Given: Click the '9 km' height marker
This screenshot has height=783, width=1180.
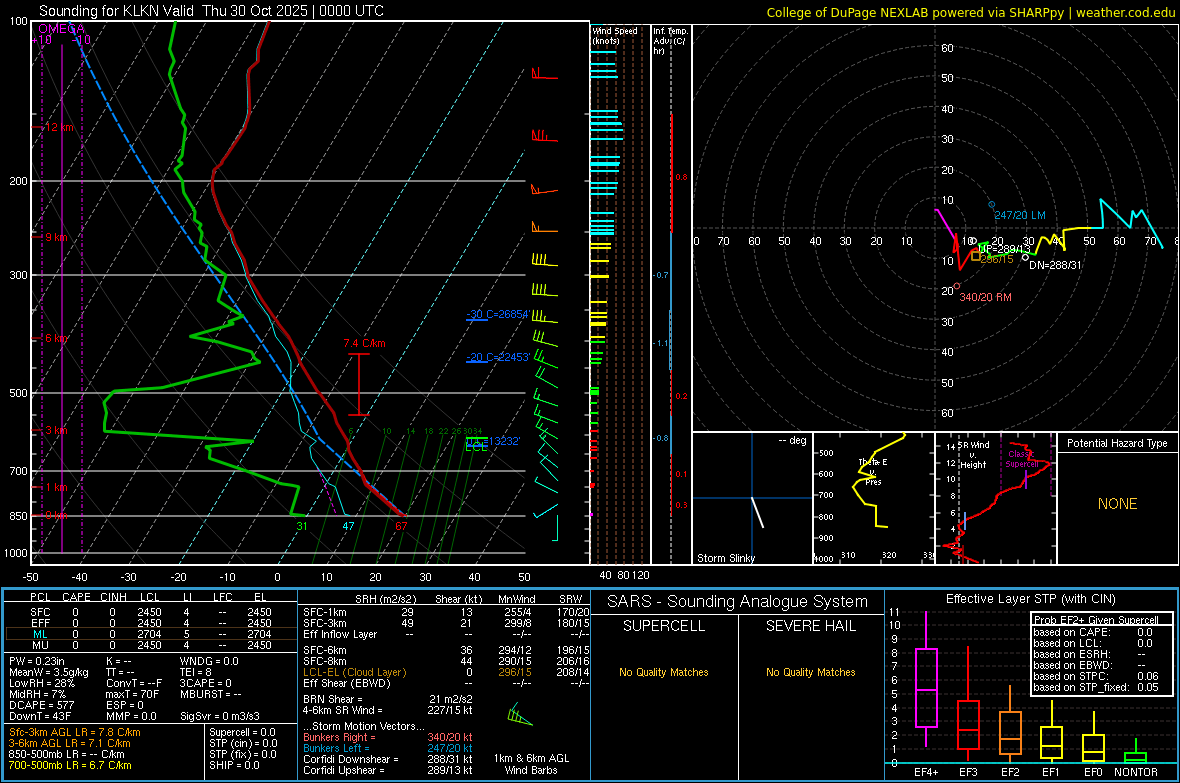Looking at the screenshot, I should (56, 237).
